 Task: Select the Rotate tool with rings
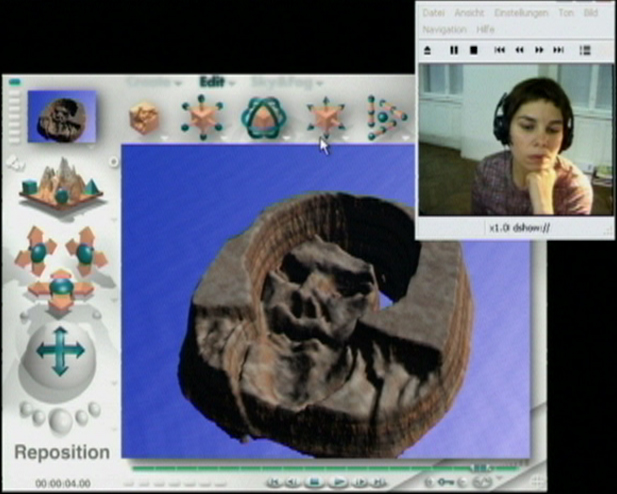pos(264,118)
